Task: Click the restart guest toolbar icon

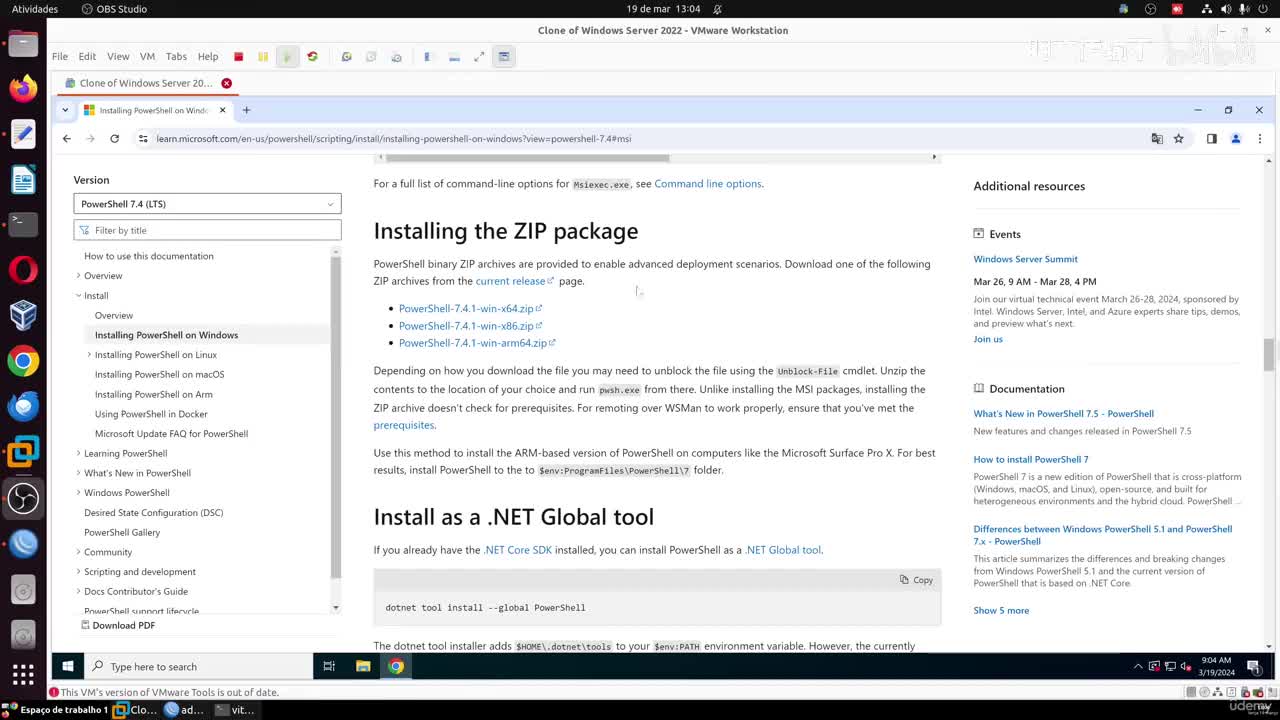Action: click(x=312, y=57)
